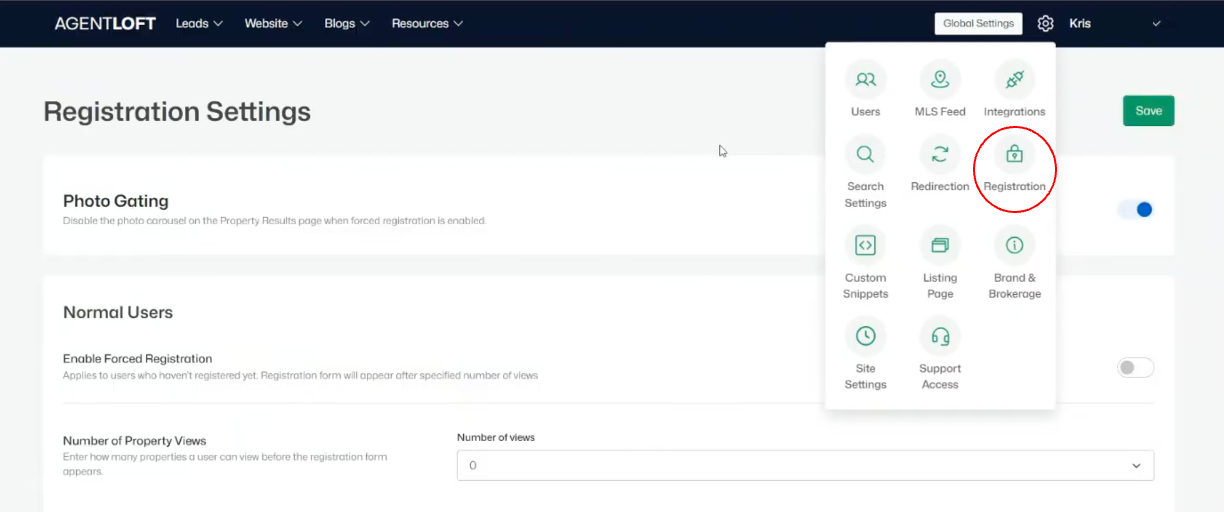1224x512 pixels.
Task: Click the Save button
Action: click(x=1148, y=111)
